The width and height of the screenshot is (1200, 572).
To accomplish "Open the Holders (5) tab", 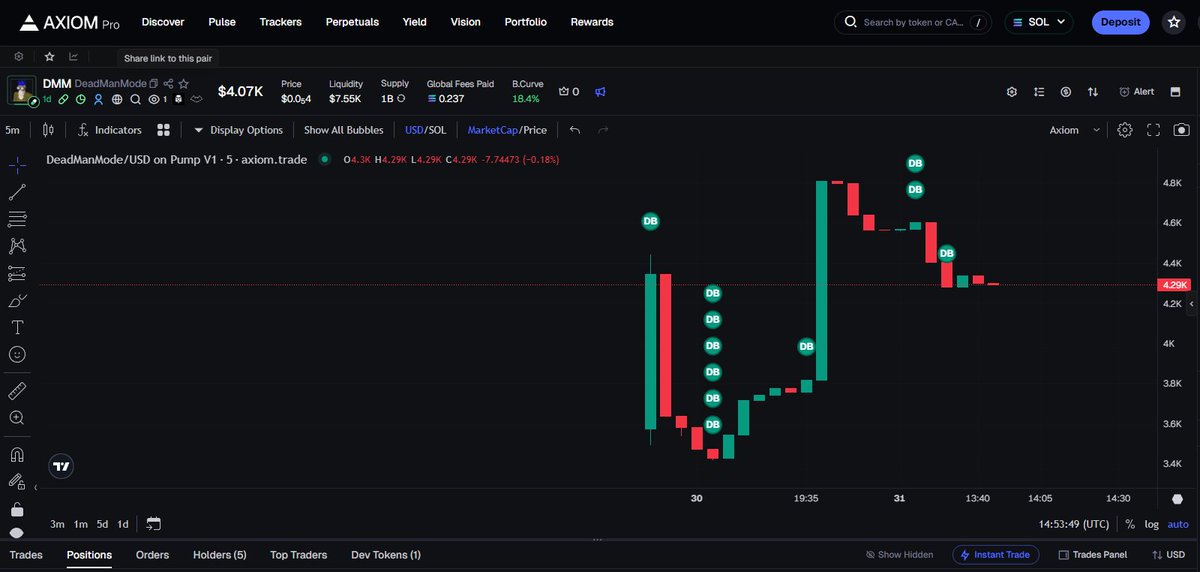I will point(219,554).
